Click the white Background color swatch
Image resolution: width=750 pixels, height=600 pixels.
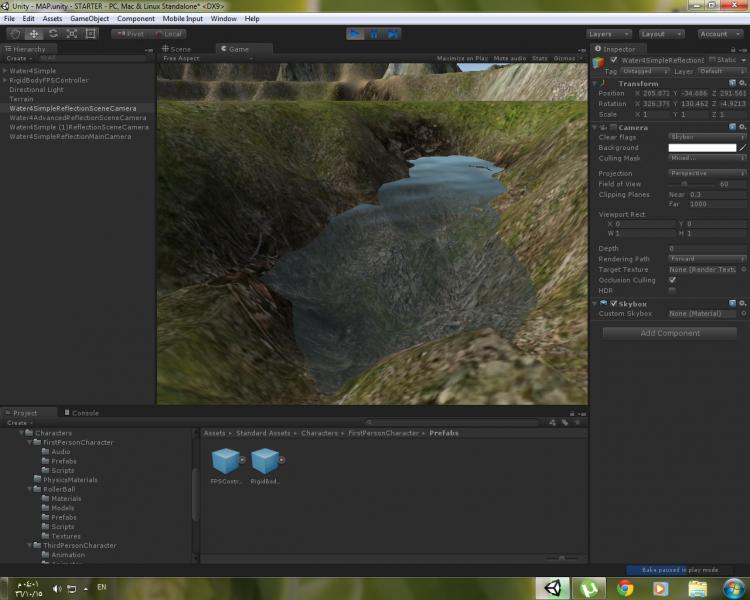coord(701,148)
